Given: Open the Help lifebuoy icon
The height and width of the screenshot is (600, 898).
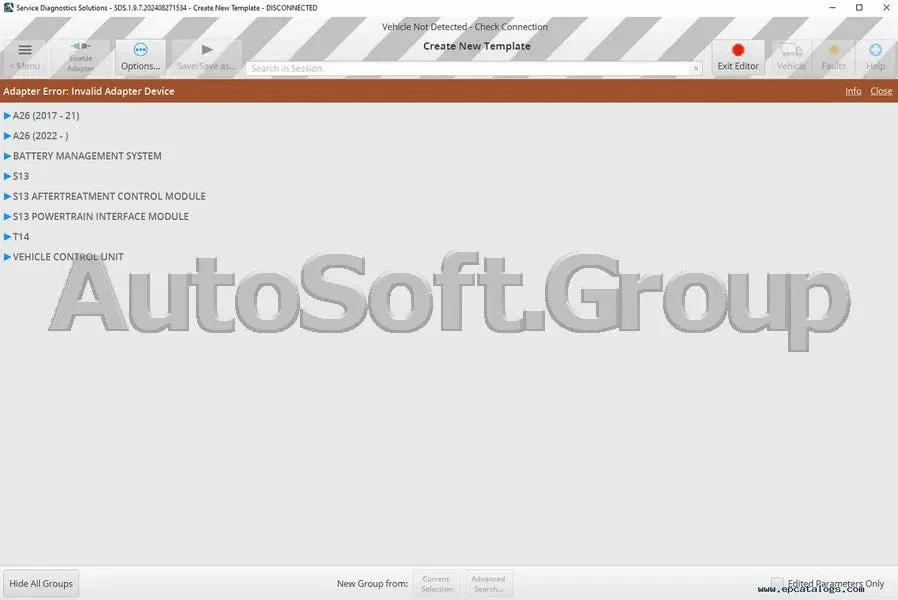Looking at the screenshot, I should pos(875,50).
